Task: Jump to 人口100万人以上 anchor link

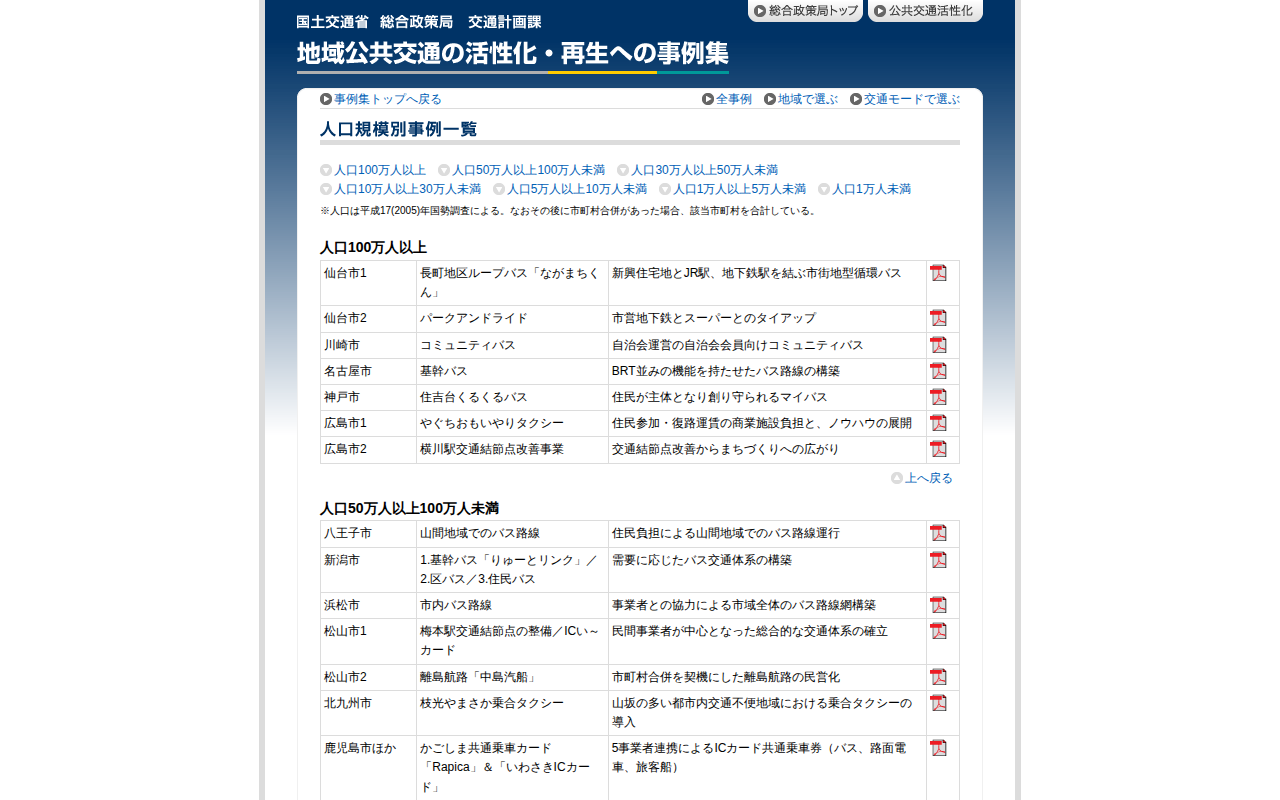Action: (x=373, y=170)
